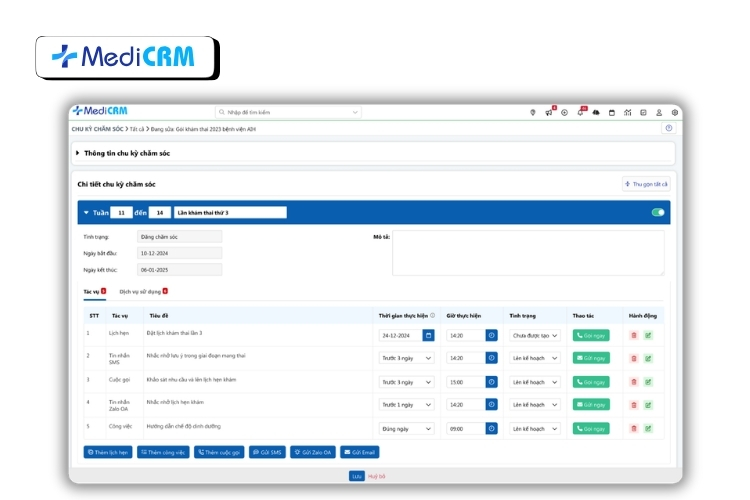Screen dimensions: 750x500
Task: Open time picker for 'Đặt lịch khám thai lần 3'
Action: (491, 335)
